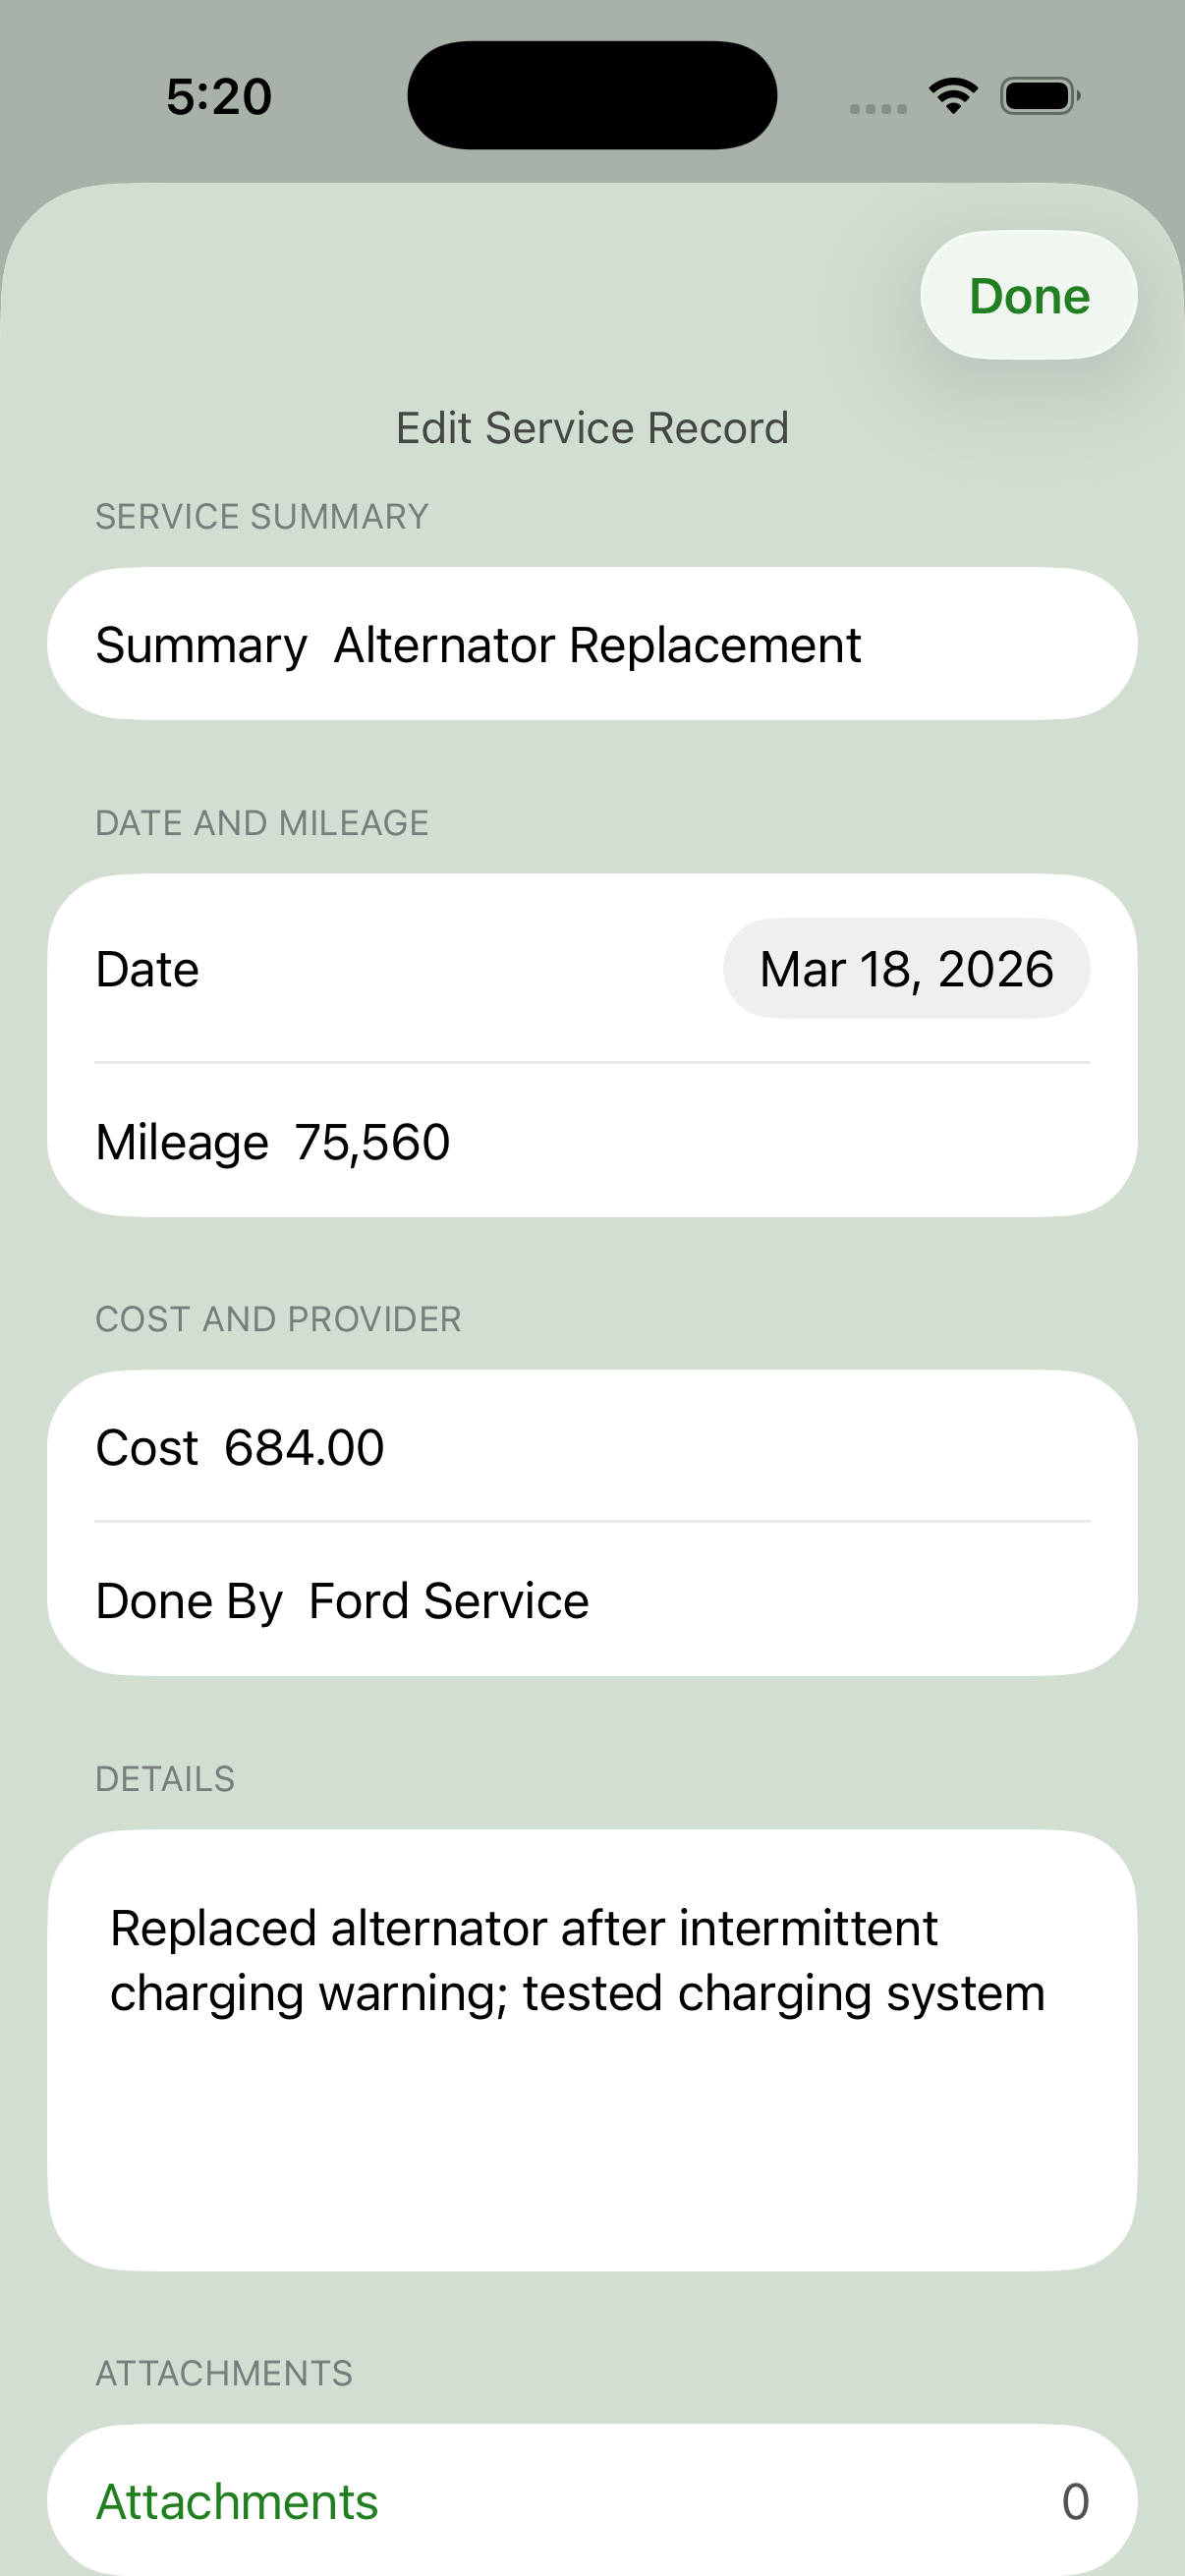This screenshot has height=2576, width=1185.
Task: Tap the 5:20 clock in status bar
Action: pyautogui.click(x=219, y=97)
